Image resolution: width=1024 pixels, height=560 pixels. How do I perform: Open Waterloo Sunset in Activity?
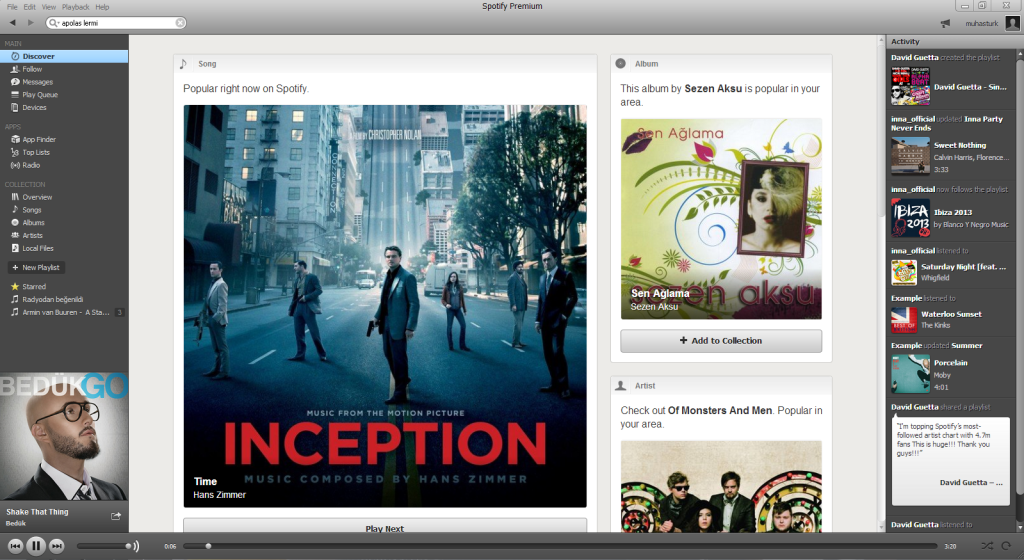click(951, 314)
